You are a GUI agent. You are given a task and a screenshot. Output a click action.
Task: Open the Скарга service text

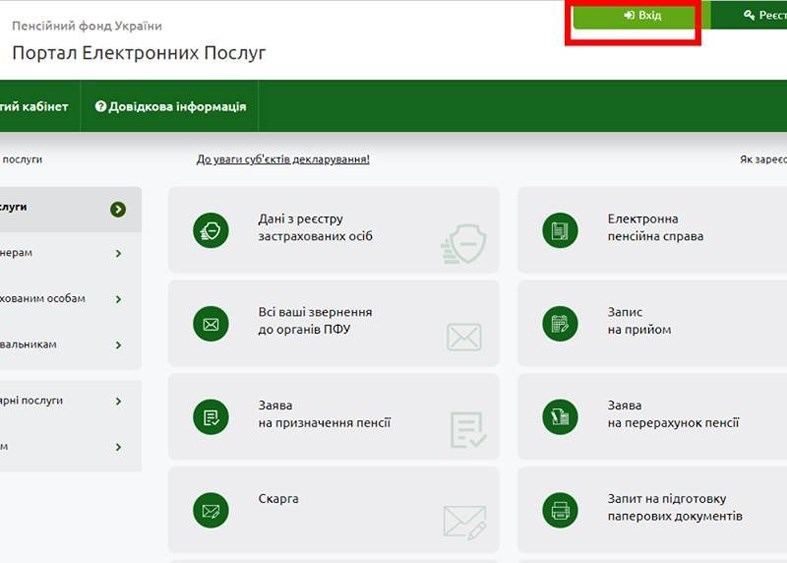point(279,499)
